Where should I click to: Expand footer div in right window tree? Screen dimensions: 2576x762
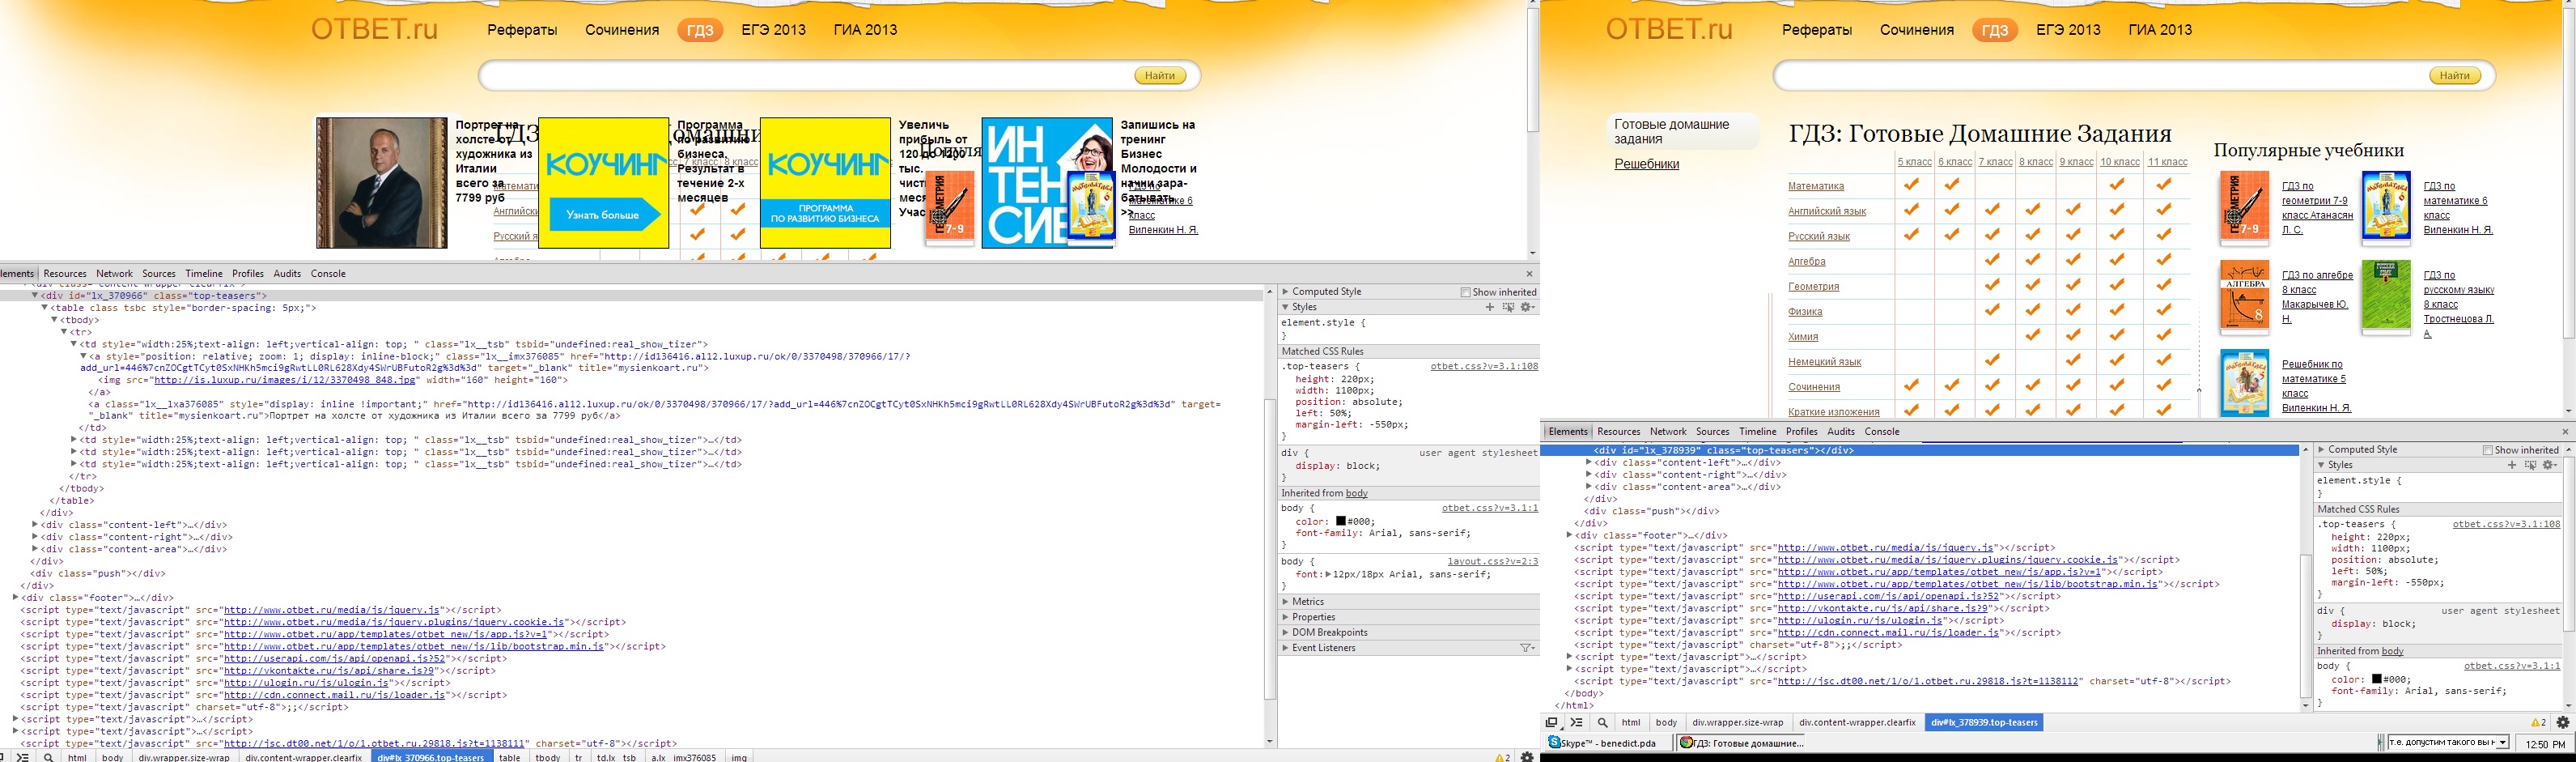pos(1569,536)
